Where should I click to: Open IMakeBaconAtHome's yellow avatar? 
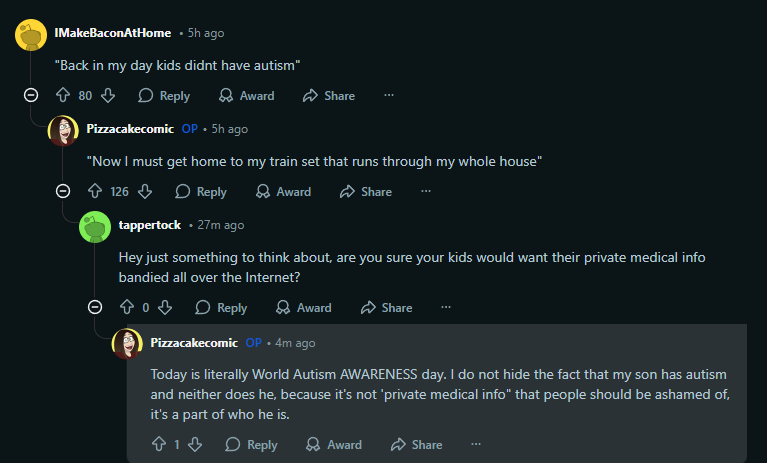[x=31, y=35]
